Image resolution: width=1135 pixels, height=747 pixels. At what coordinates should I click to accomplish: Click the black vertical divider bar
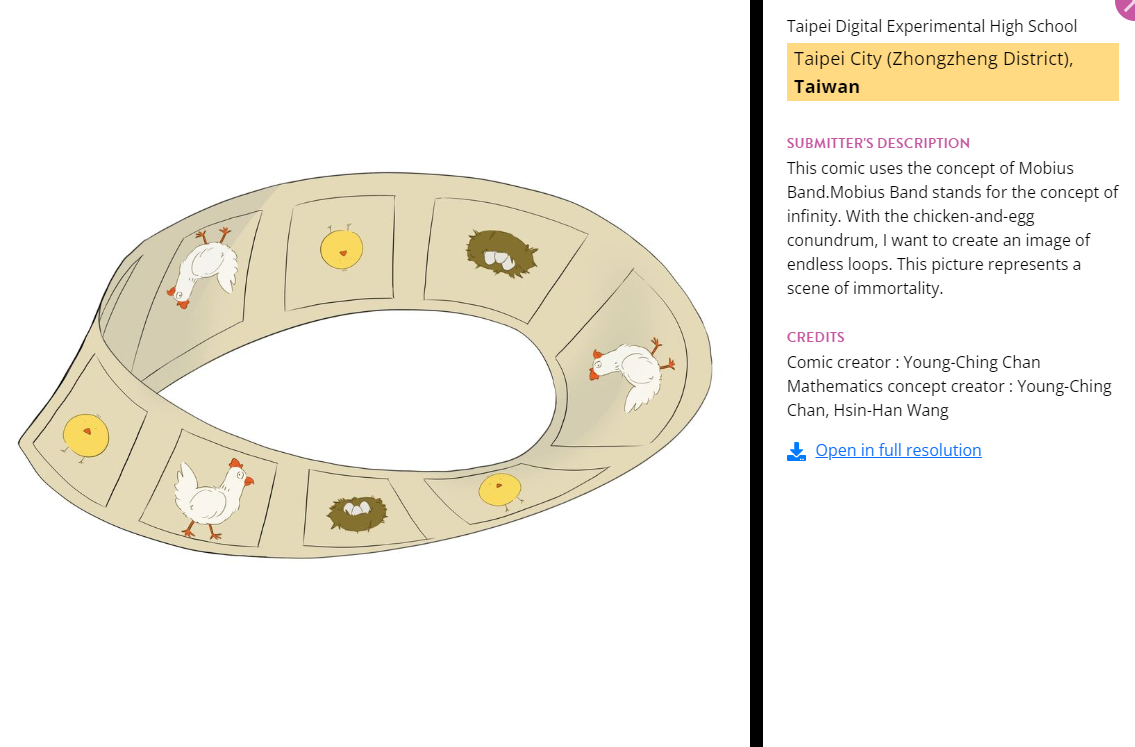[756, 373]
